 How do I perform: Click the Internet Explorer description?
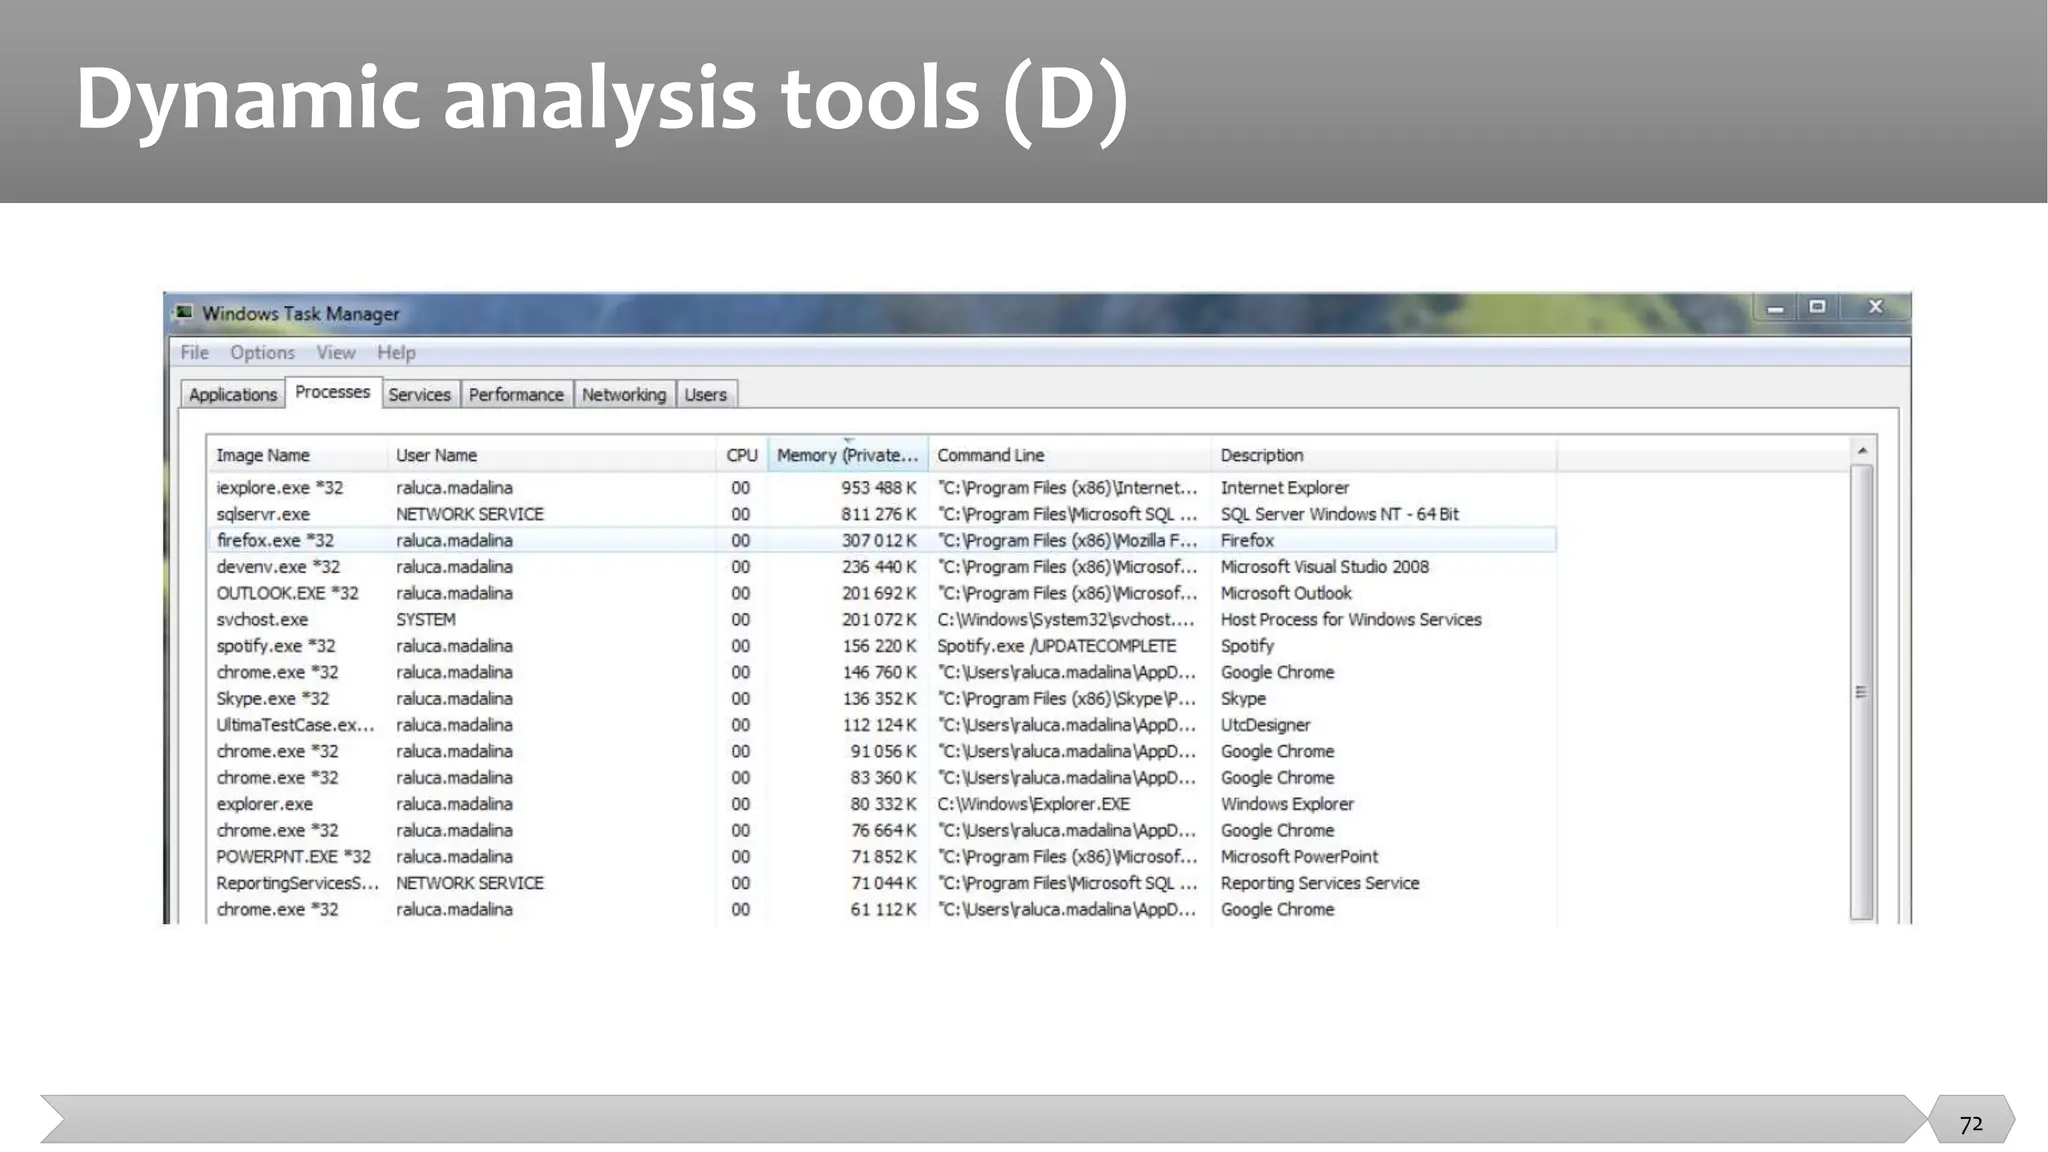(1285, 488)
